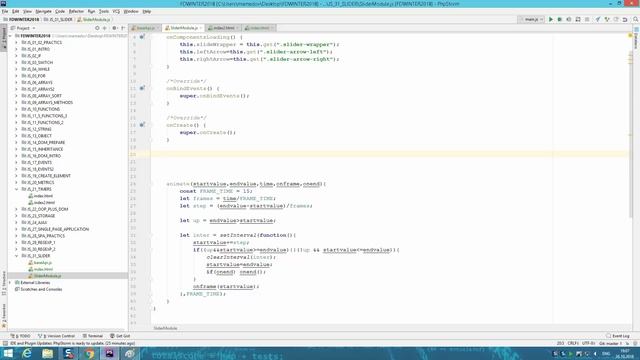Click the locate current file target icon in Project panel
Screen dimensions: 640x360
point(97,28)
